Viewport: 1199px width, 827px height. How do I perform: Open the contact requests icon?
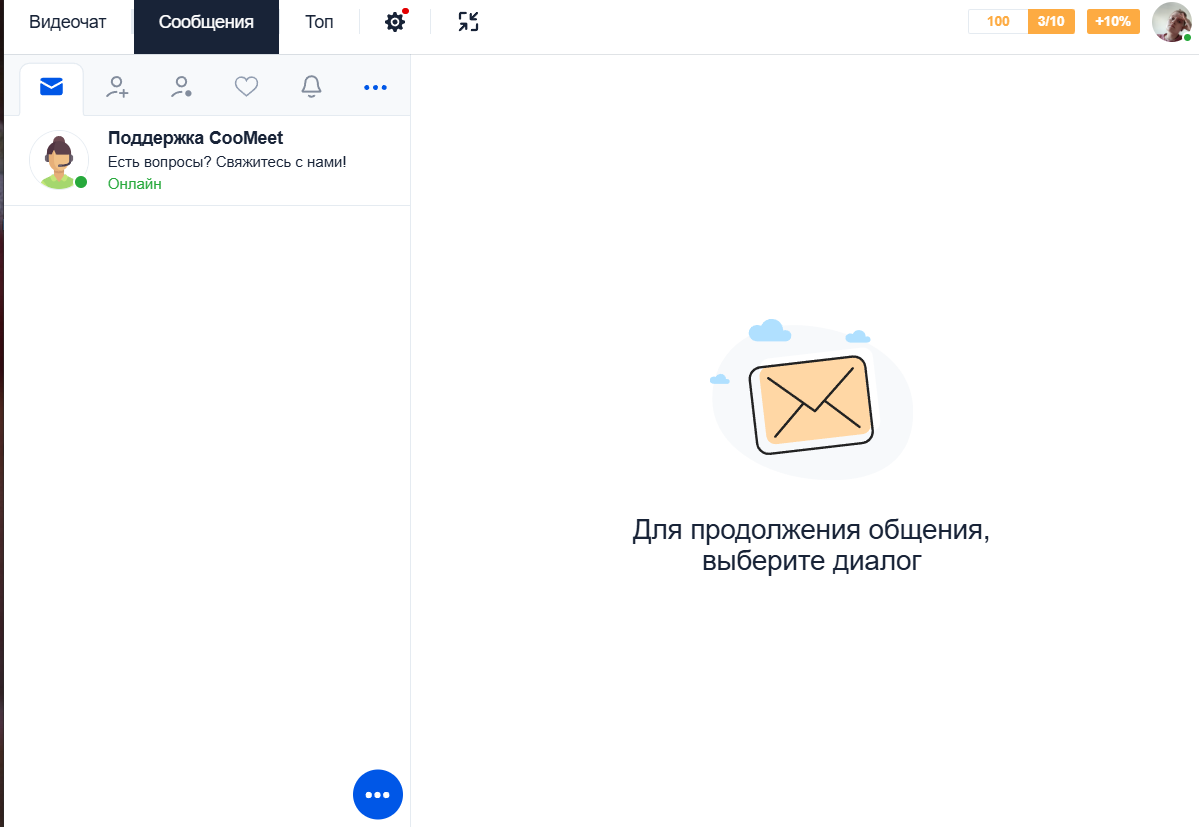pos(181,87)
